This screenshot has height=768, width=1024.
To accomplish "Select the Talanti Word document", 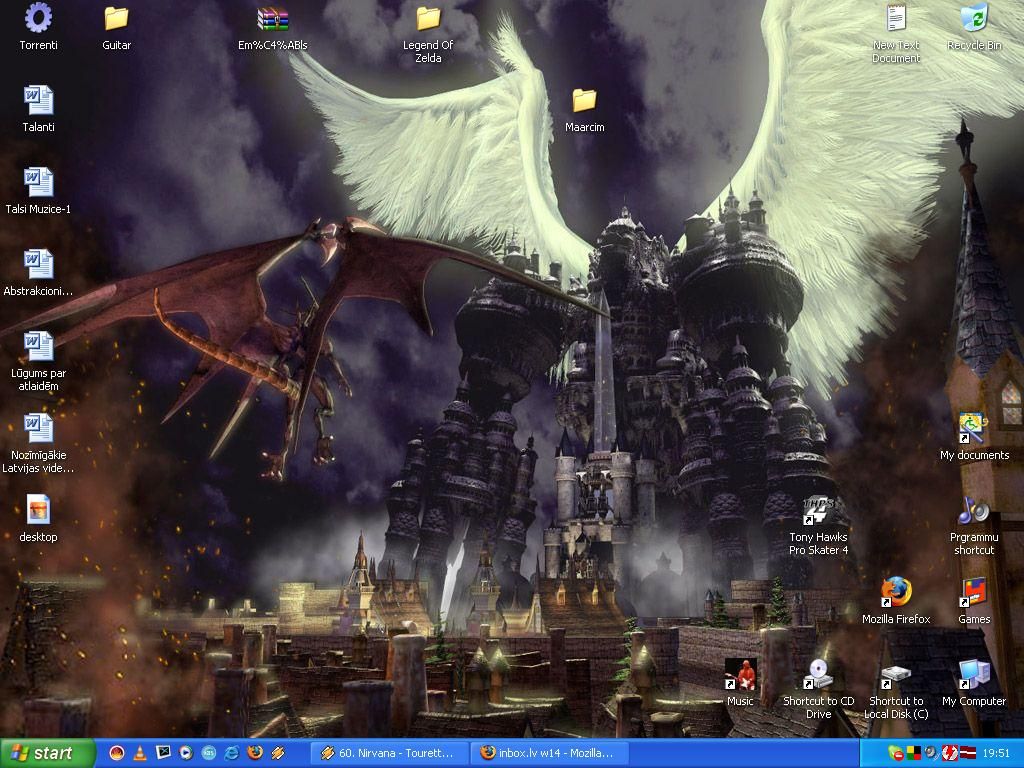I will point(38,108).
